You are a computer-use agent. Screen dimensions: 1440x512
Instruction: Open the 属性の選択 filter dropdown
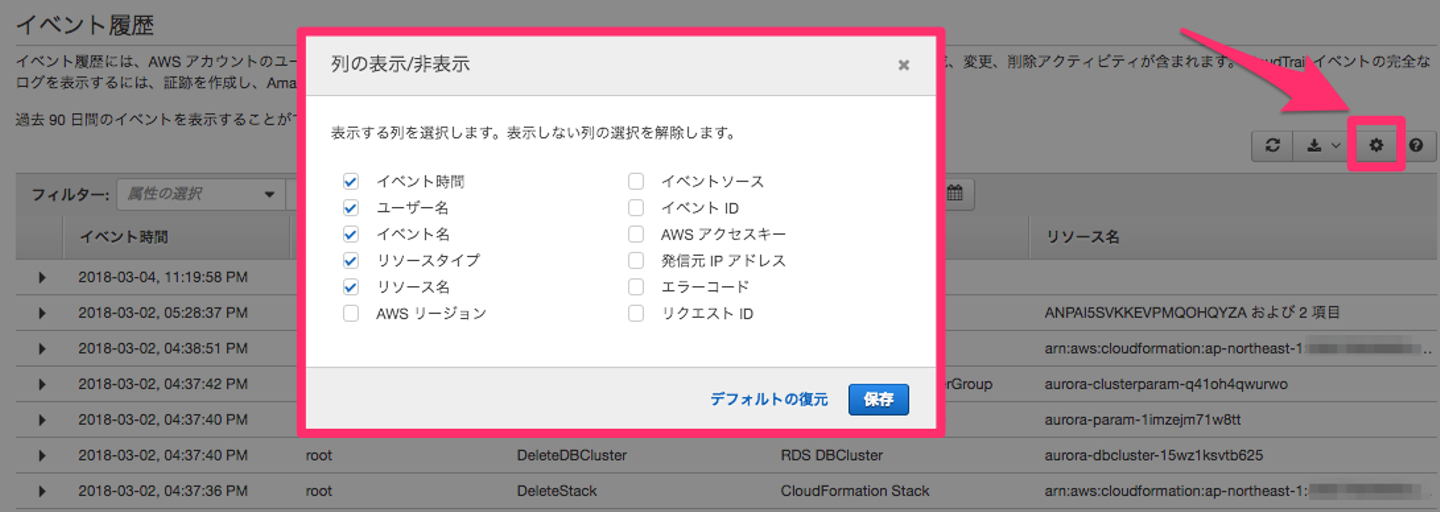200,194
